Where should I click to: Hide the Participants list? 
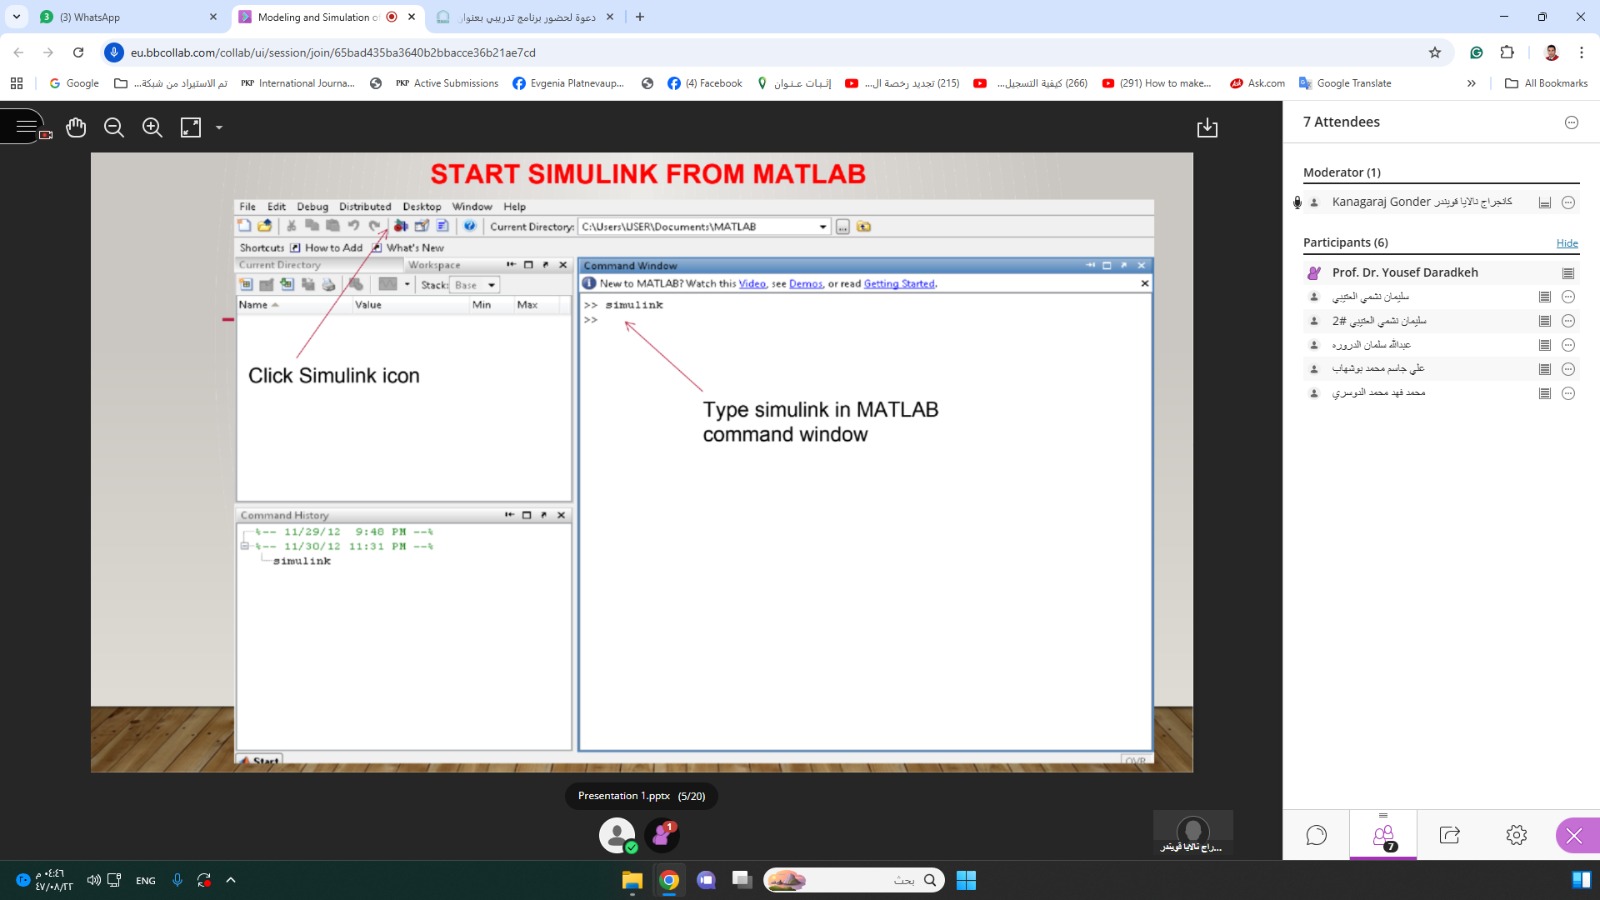pos(1566,243)
